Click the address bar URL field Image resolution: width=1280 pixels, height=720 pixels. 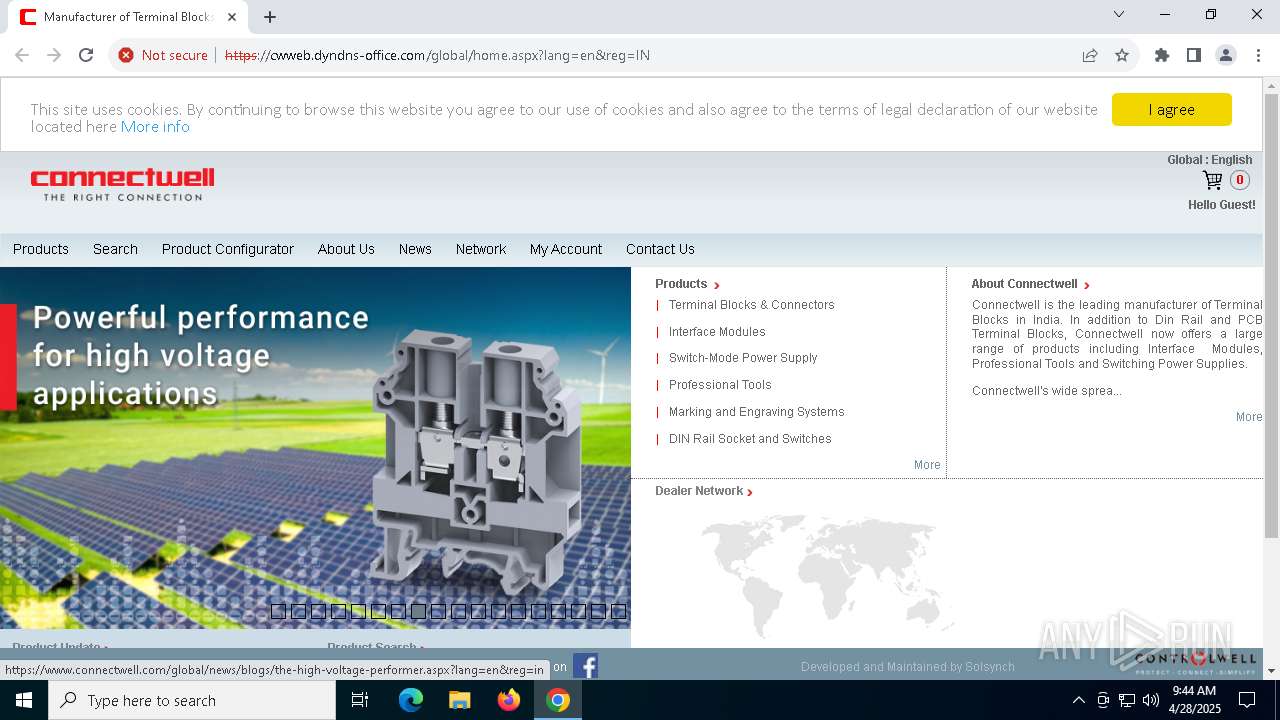click(640, 55)
